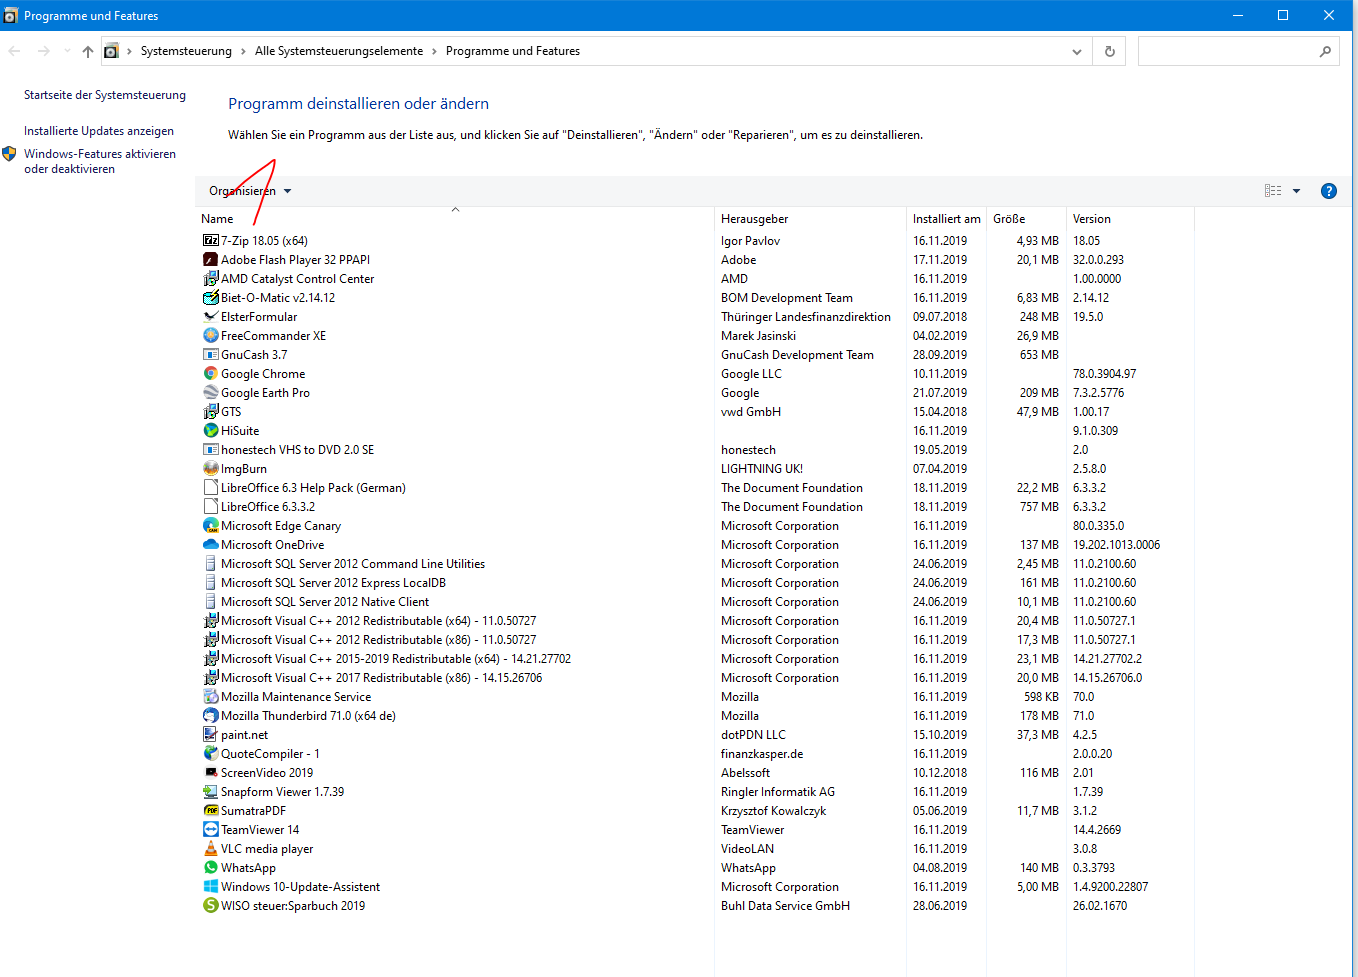The width and height of the screenshot is (1358, 977).
Task: Open the address bar history dropdown
Action: point(1077,51)
